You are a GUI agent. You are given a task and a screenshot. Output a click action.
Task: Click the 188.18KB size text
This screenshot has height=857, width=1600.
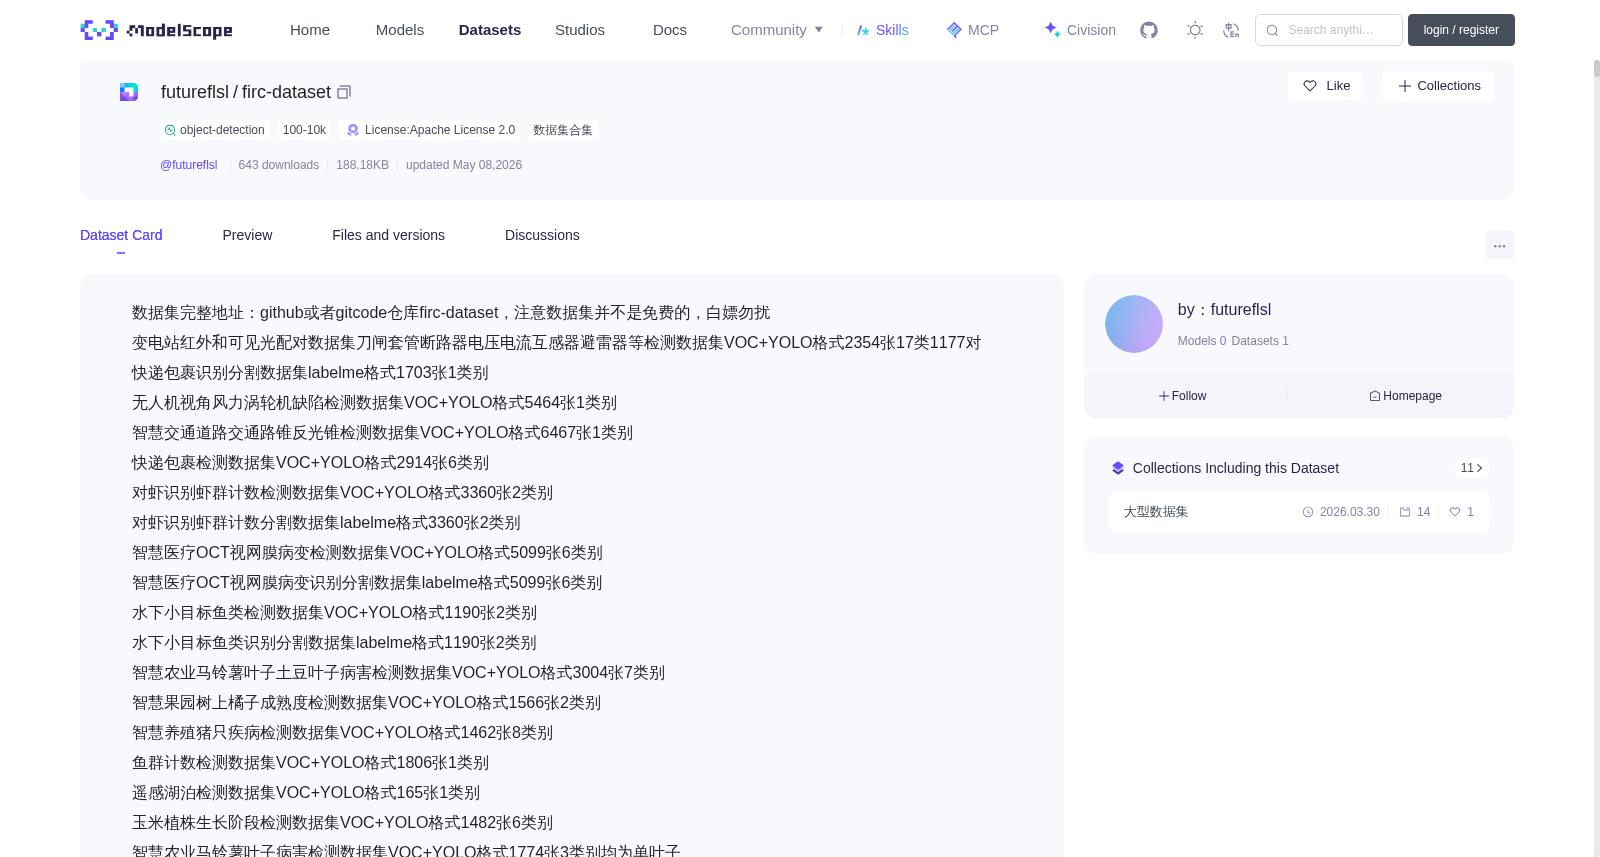pyautogui.click(x=362, y=165)
